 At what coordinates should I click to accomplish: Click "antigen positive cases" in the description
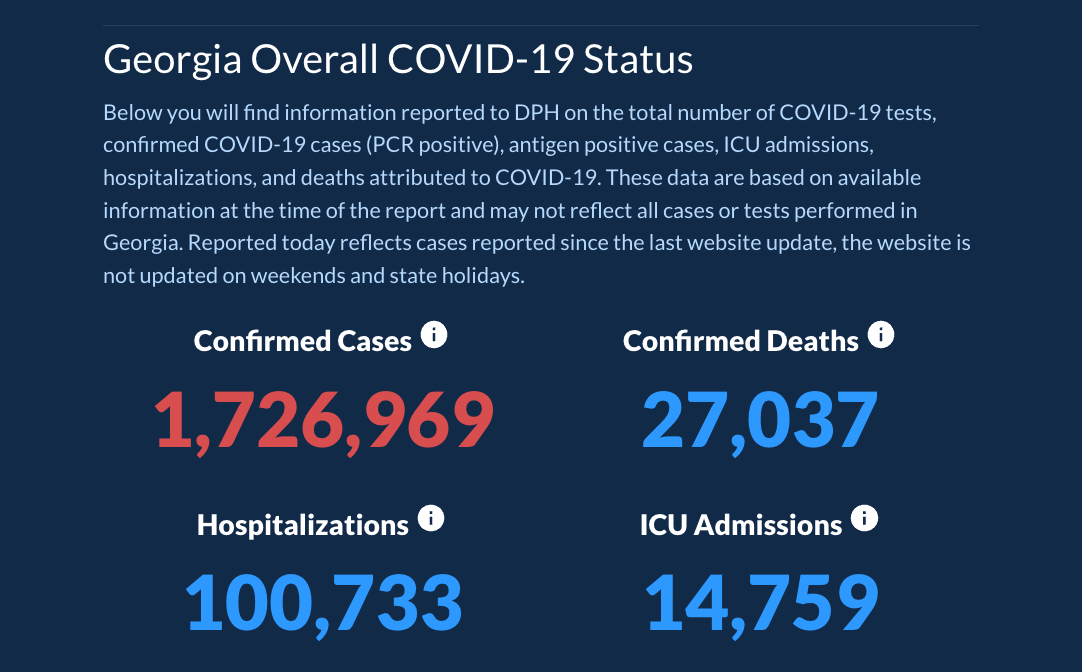(x=610, y=145)
